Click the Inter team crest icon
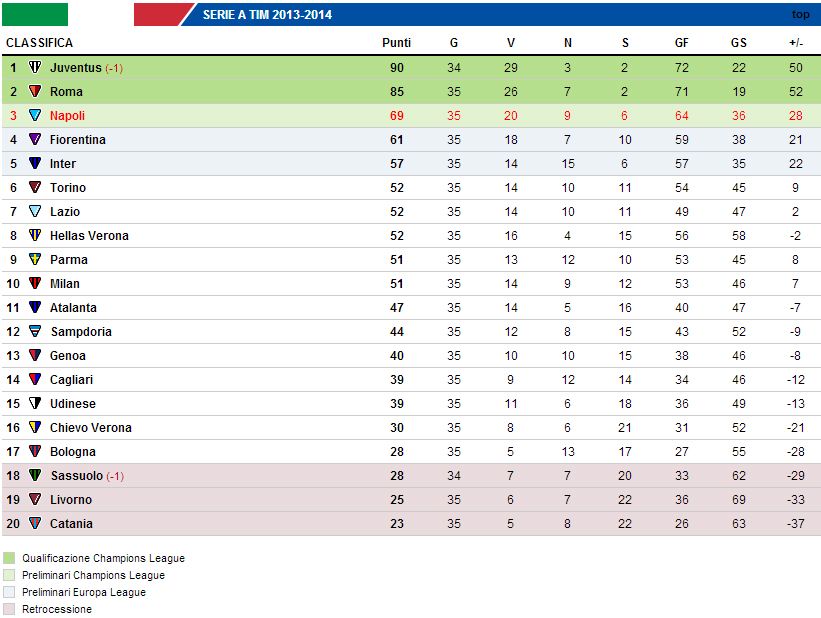This screenshot has width=821, height=618. [35, 163]
